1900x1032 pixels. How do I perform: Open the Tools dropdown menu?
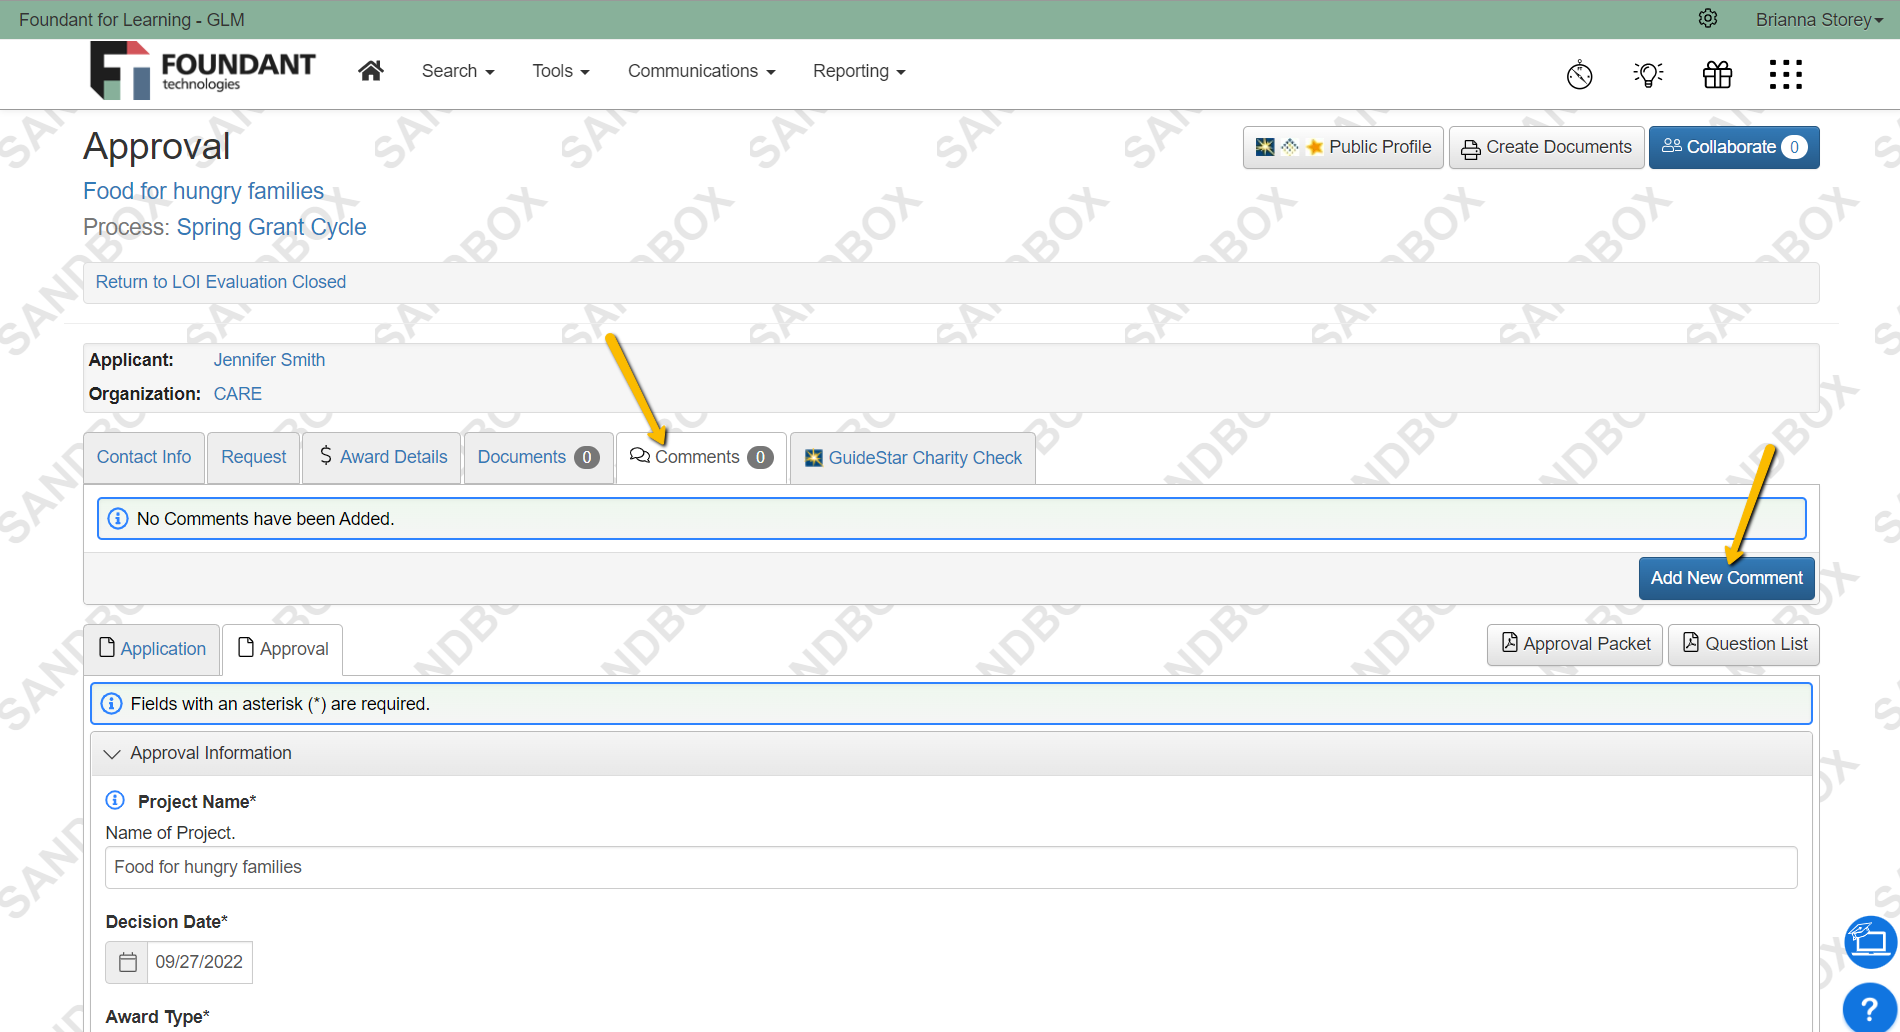(x=560, y=71)
